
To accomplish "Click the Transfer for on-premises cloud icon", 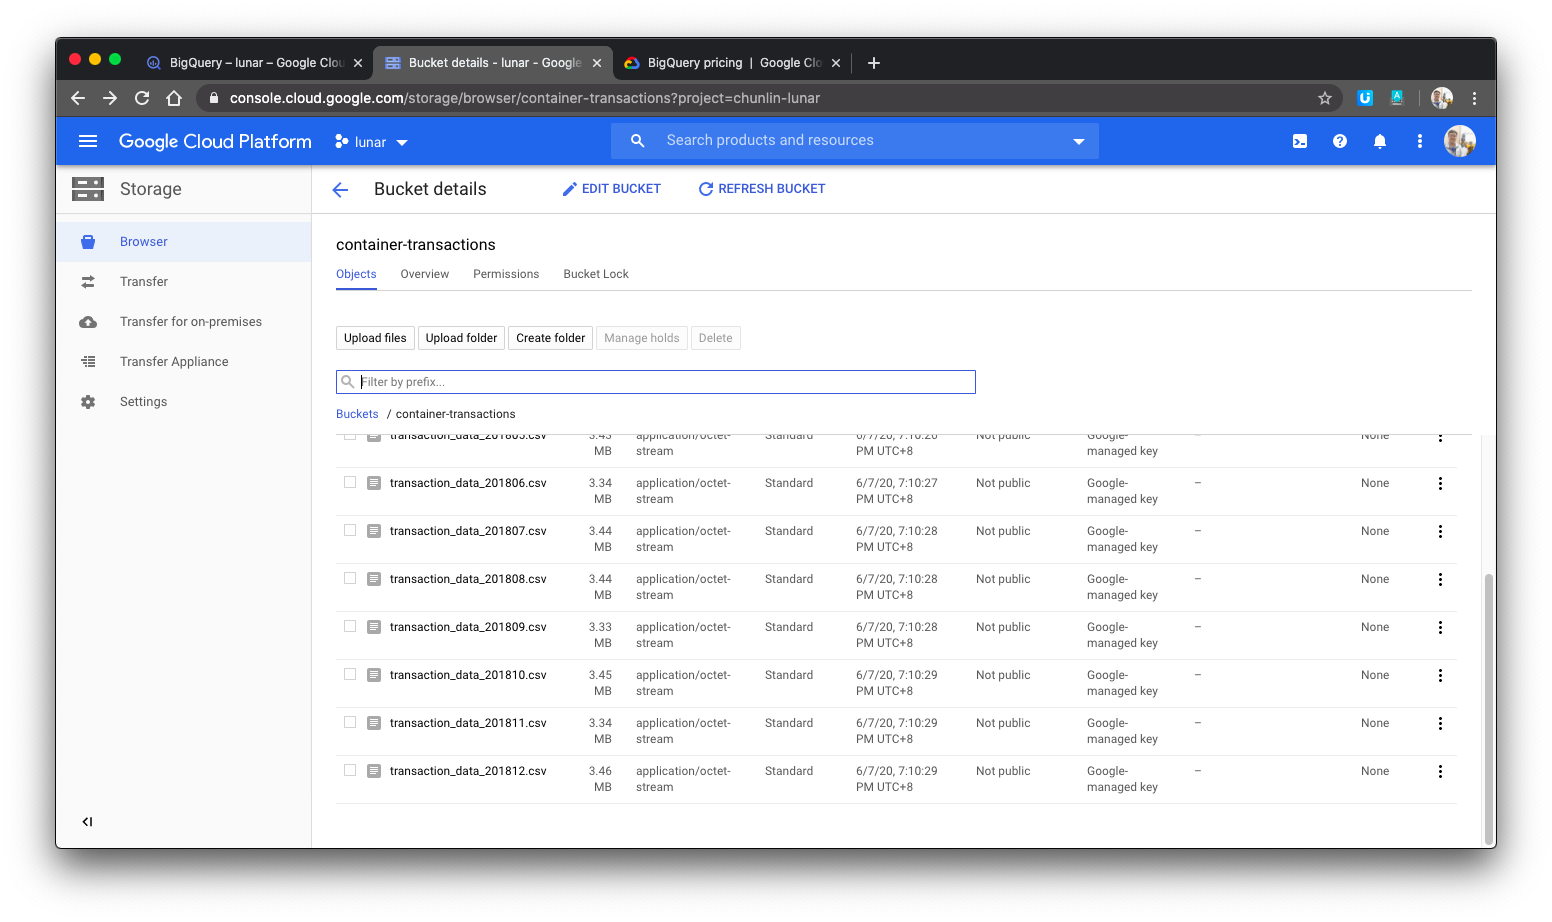I will [88, 321].
